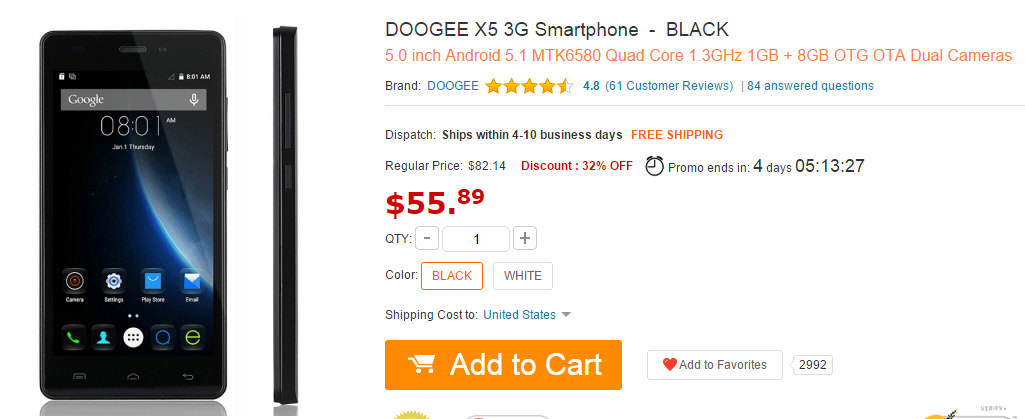Click the red heart favorites icon
The image size is (1025, 419).
(x=670, y=365)
